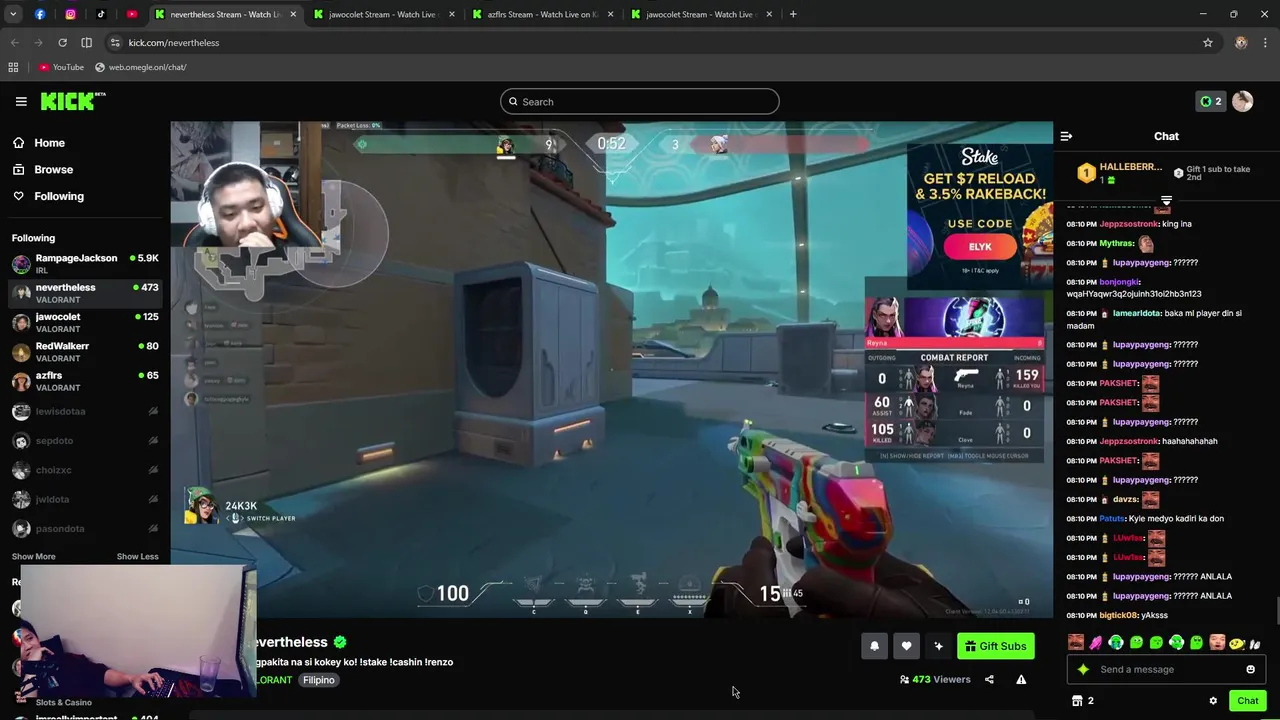
Task: Click the 473 Viewers count
Action: [935, 680]
